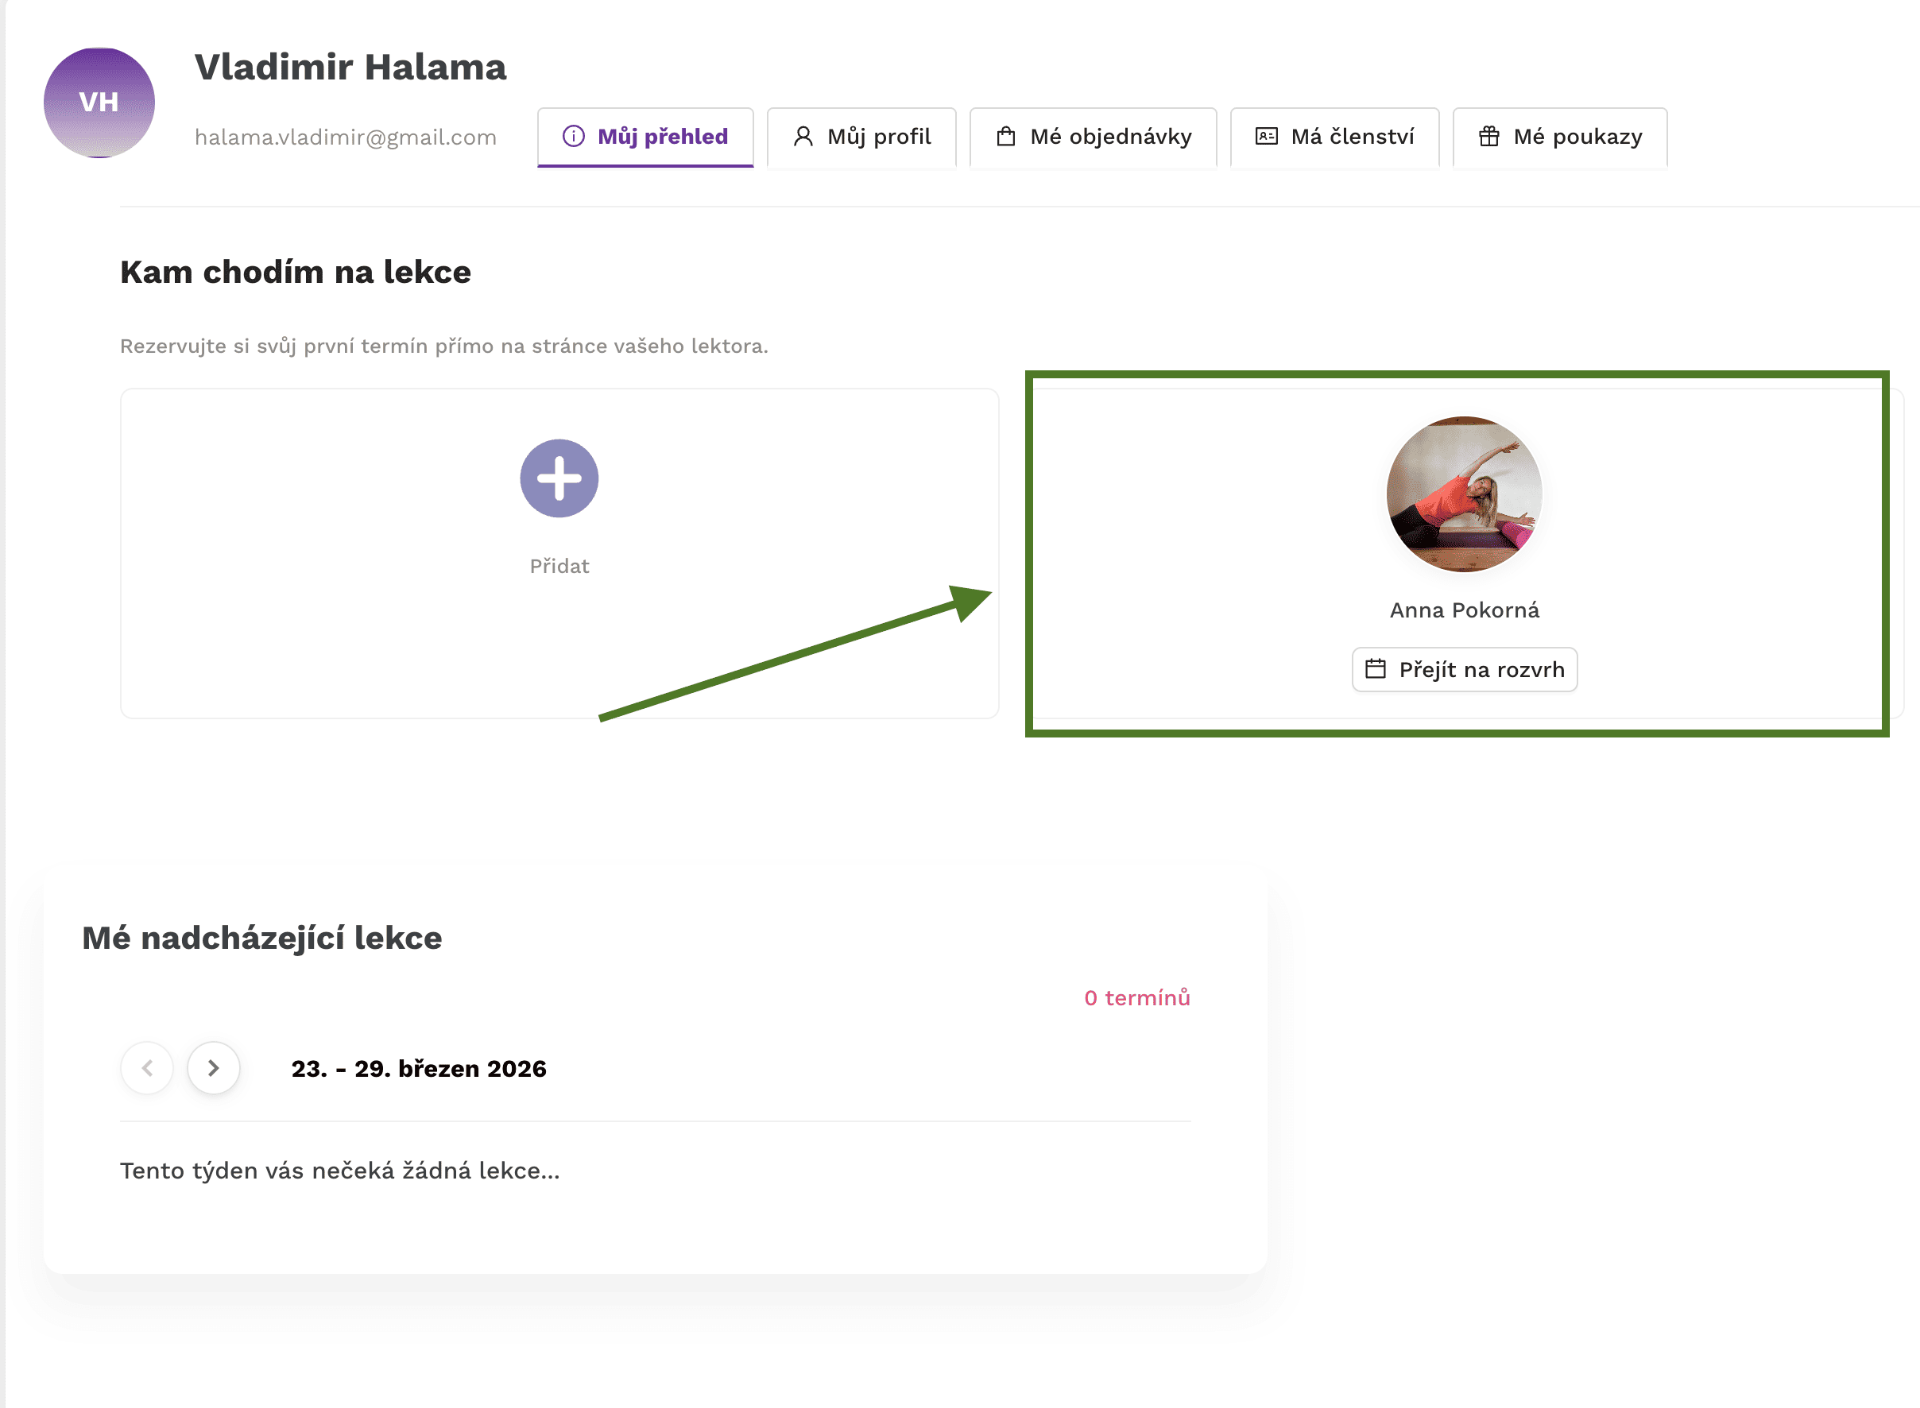1920x1408 pixels.
Task: Open Anna Pokorná's profile photo
Action: pos(1464,494)
